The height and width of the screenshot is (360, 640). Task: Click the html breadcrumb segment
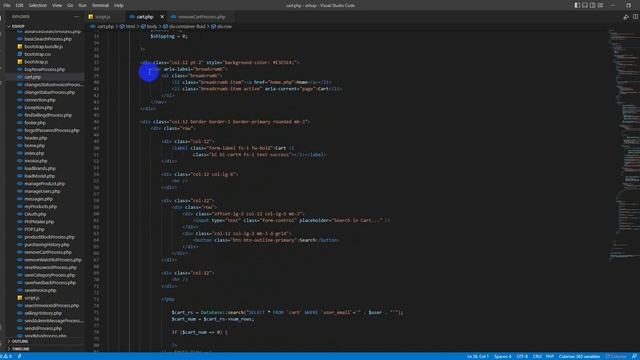pos(127,27)
